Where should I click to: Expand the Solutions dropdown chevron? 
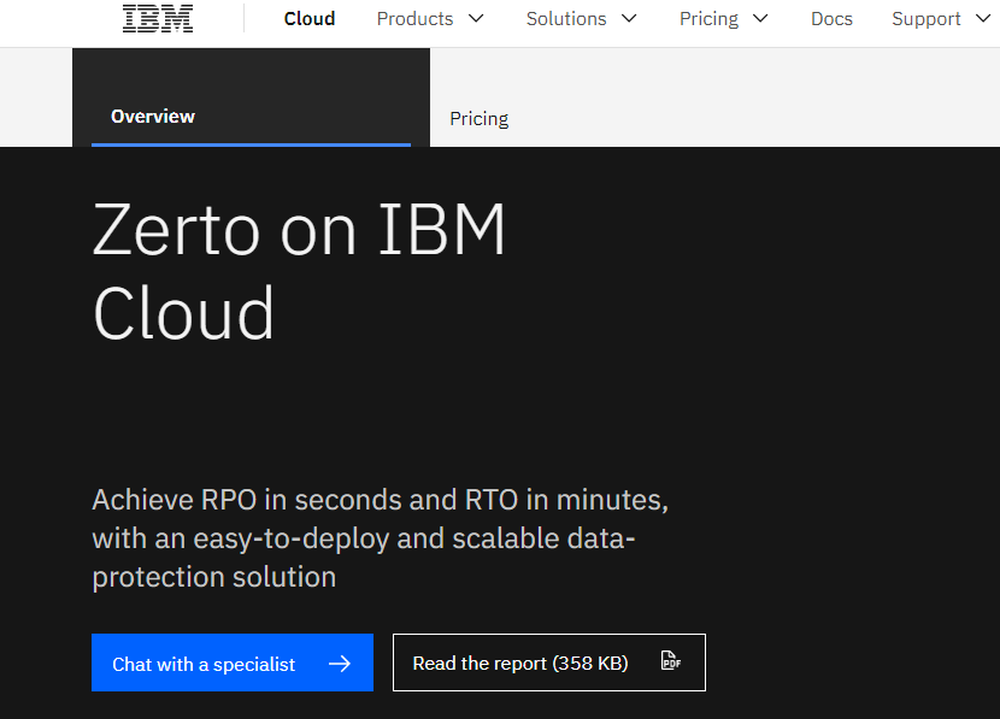point(629,19)
